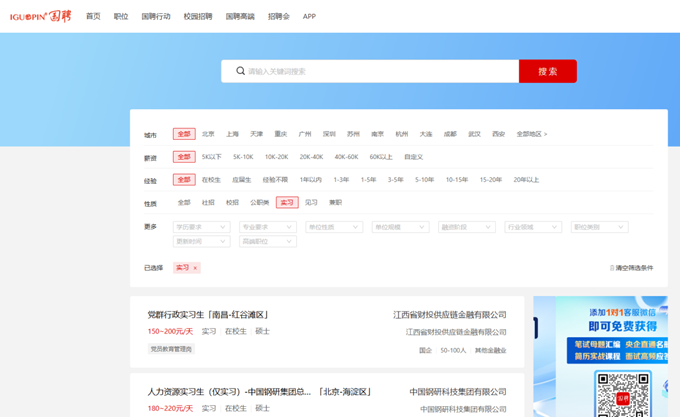Open the 行业领域 dropdown

click(x=533, y=227)
